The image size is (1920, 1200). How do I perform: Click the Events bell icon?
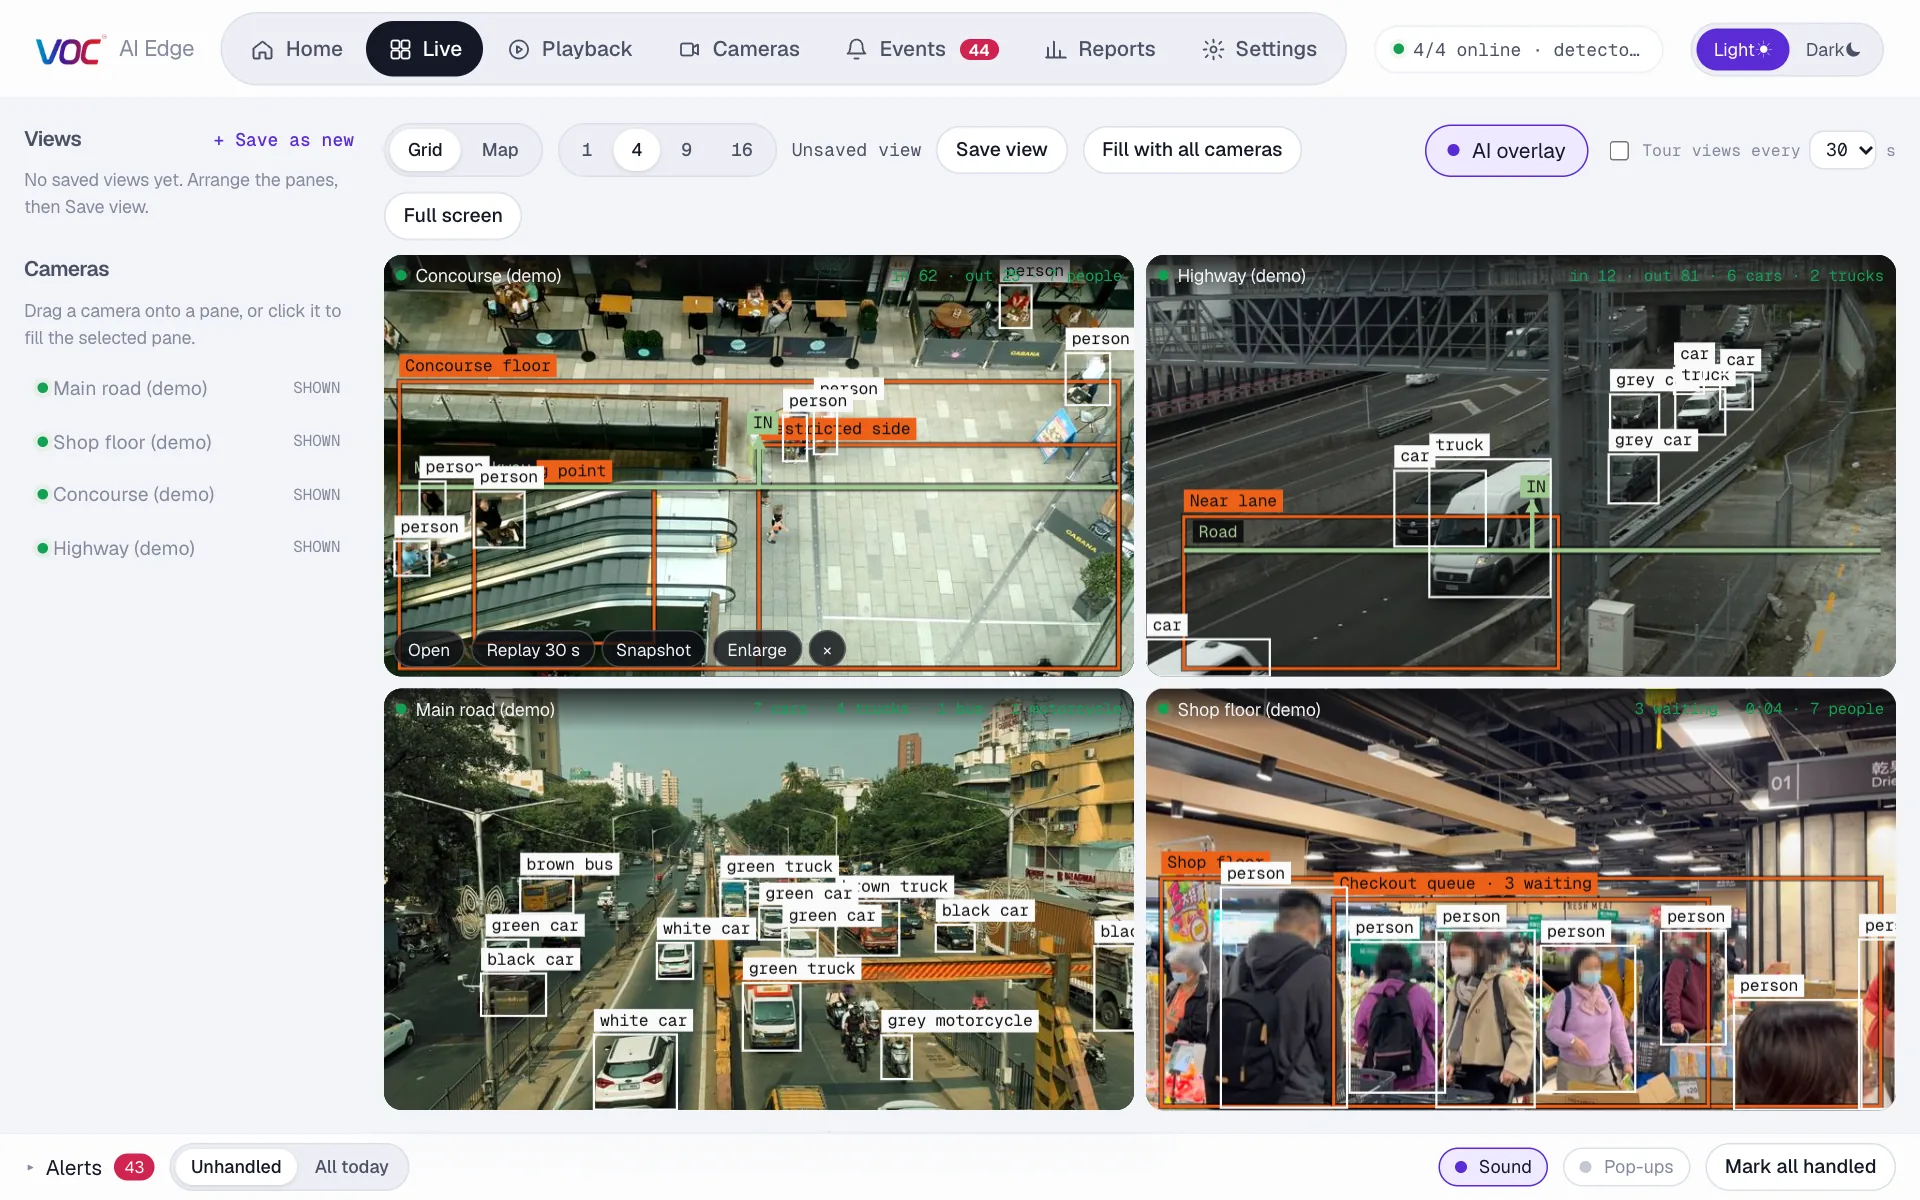856,50
